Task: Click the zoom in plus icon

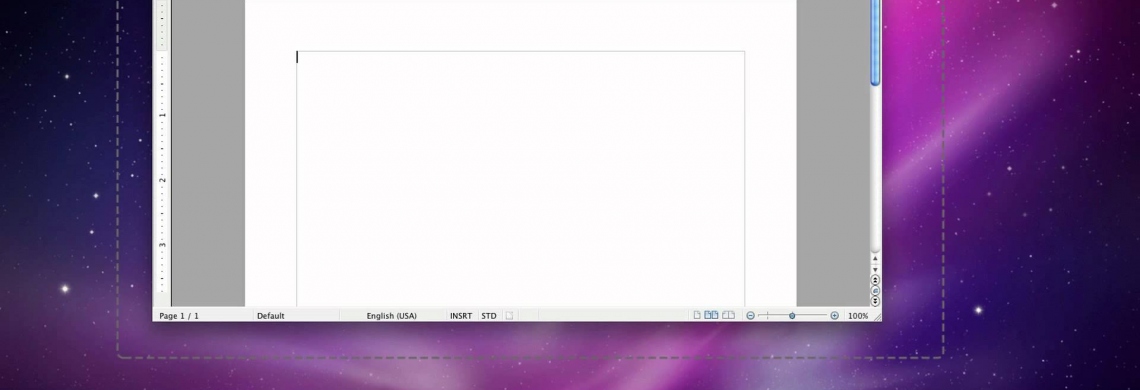Action: click(835, 316)
